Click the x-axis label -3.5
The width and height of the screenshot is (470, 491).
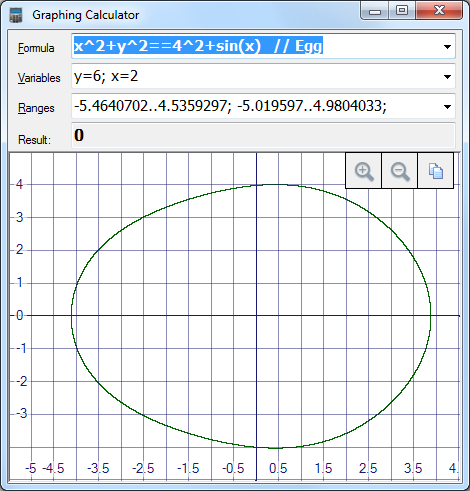98,468
